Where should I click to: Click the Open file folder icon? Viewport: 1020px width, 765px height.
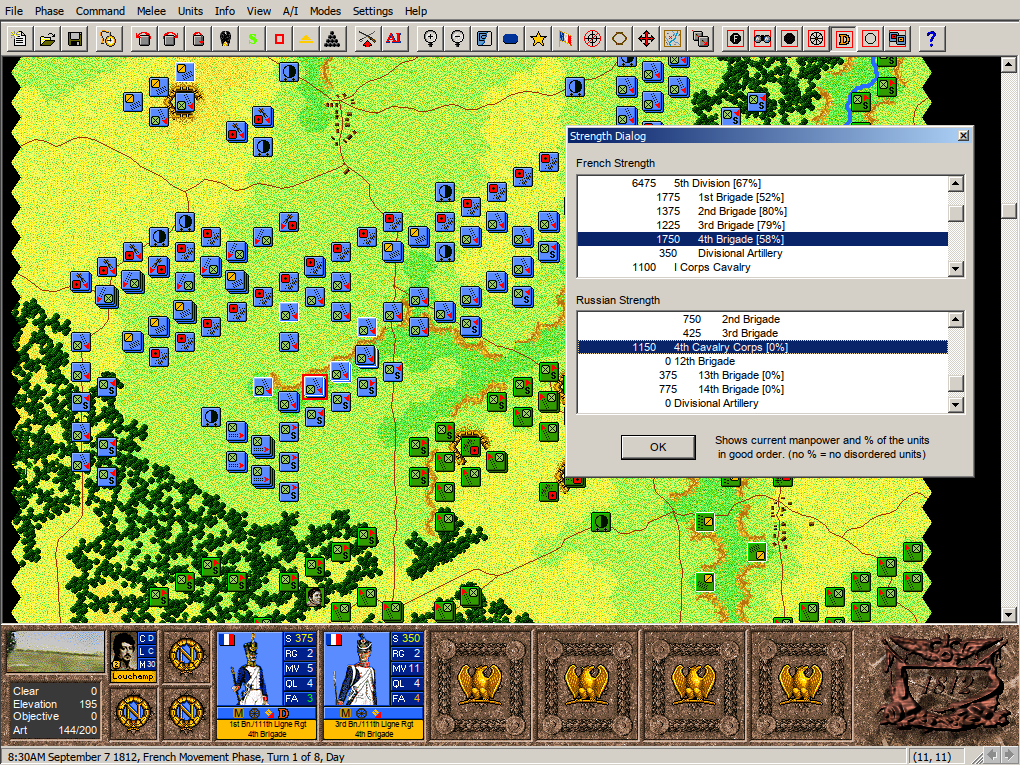[x=47, y=39]
